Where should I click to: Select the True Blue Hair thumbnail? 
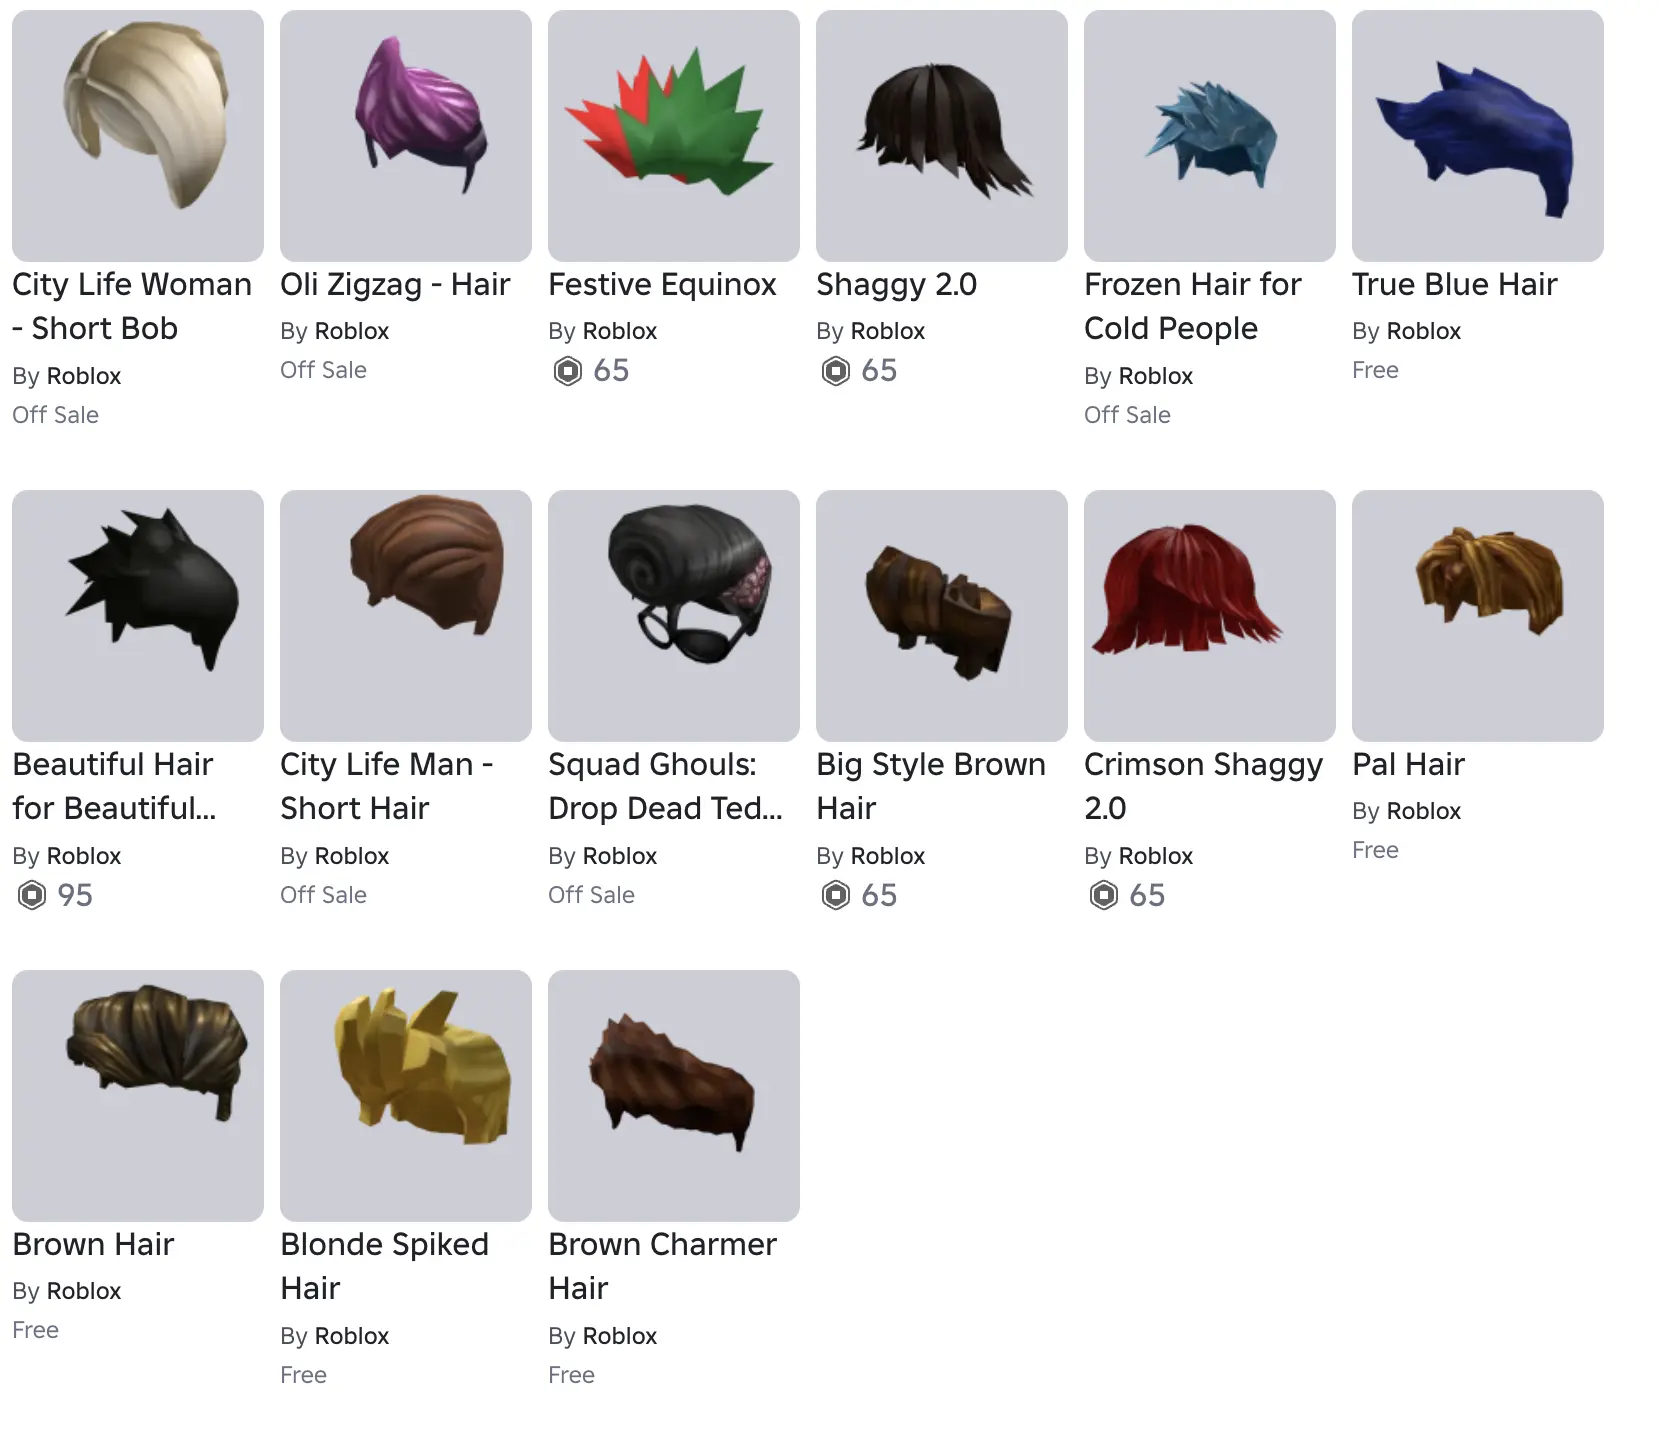(1478, 136)
